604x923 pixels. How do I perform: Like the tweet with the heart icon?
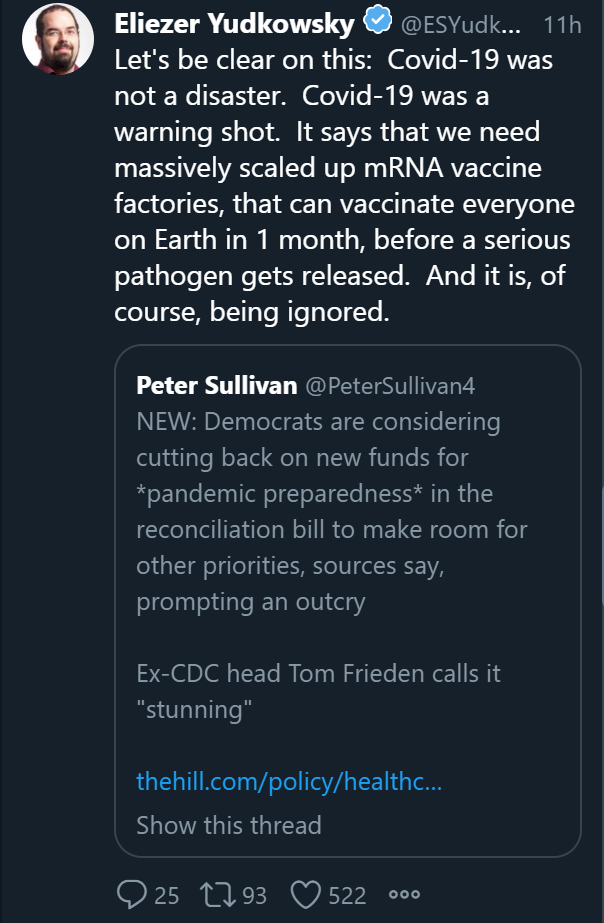point(307,894)
